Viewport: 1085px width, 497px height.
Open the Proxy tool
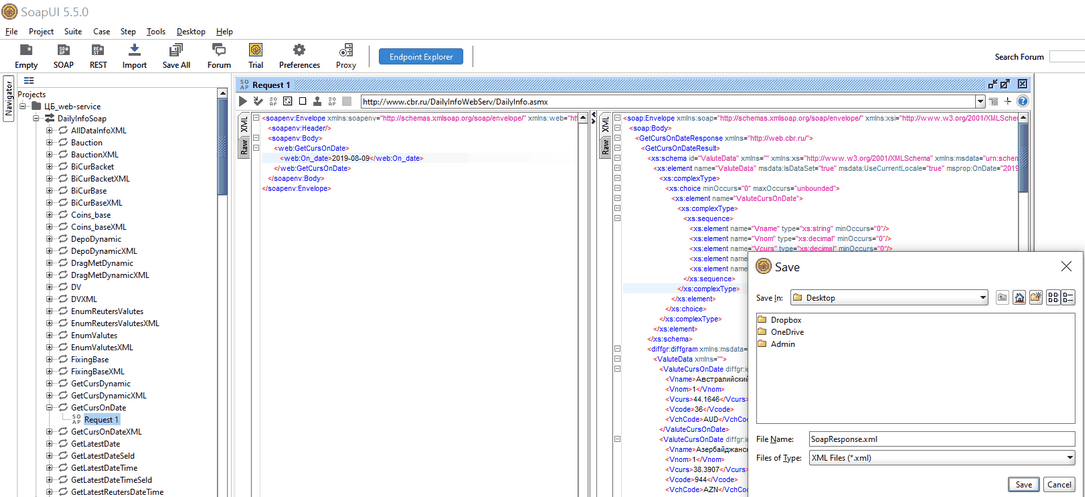pos(346,56)
